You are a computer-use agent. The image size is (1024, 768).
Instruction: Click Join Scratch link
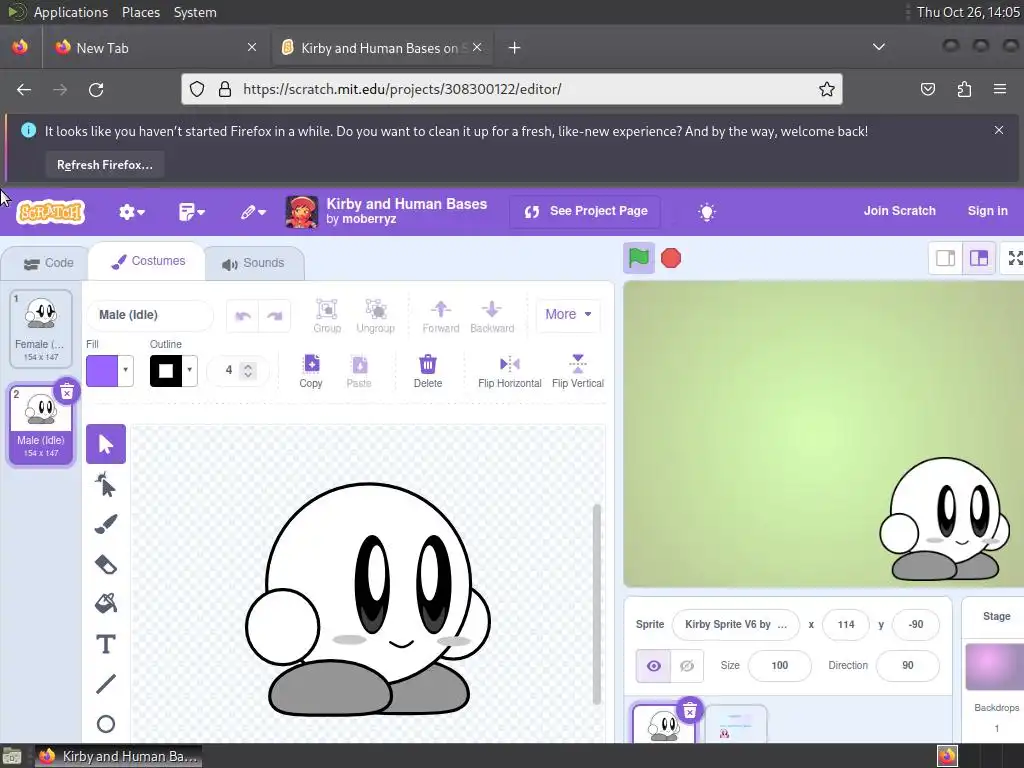tap(899, 211)
